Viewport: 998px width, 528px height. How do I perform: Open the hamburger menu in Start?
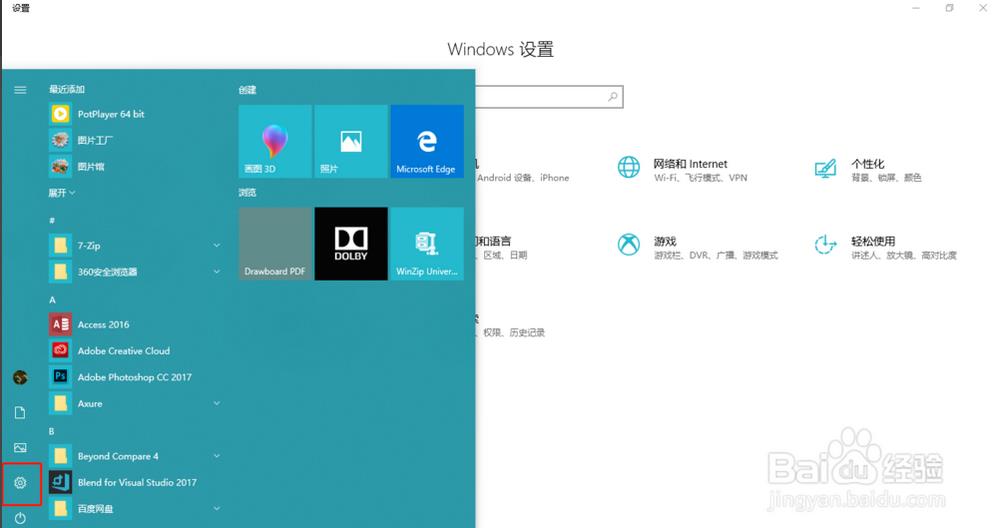(20, 90)
